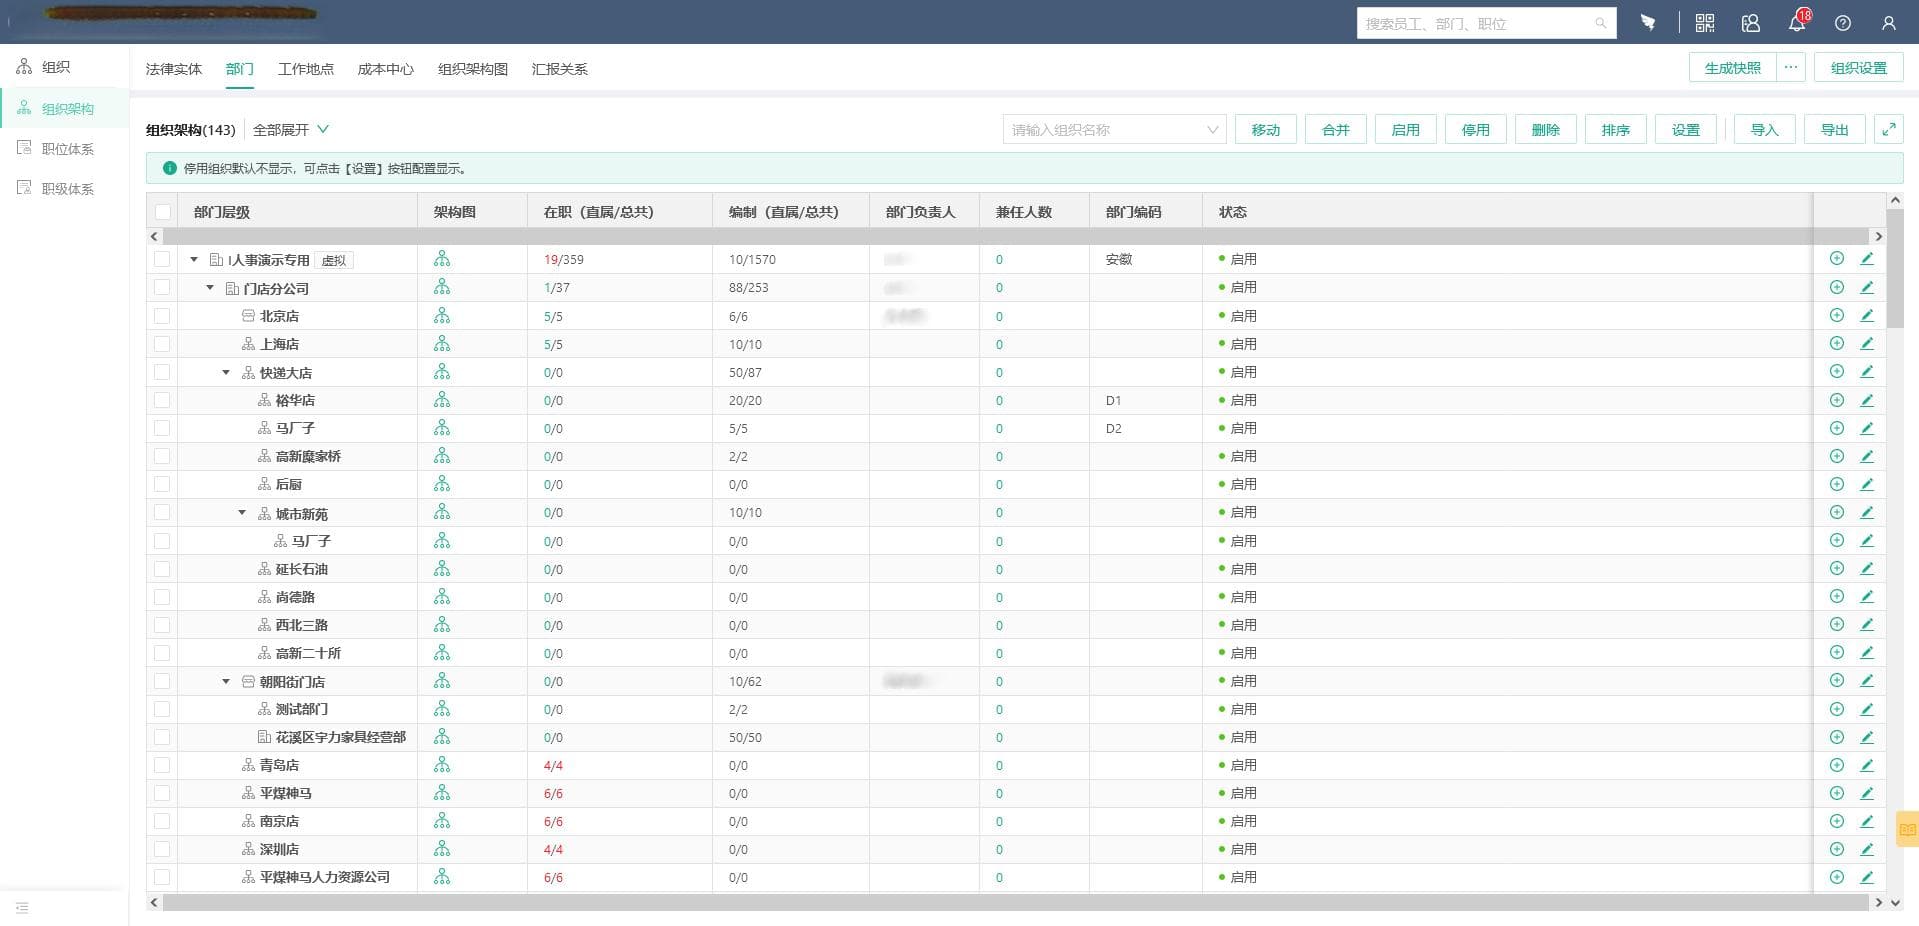Switch to the 成本中心 tab
Screen dimensions: 1919x926
click(x=386, y=69)
